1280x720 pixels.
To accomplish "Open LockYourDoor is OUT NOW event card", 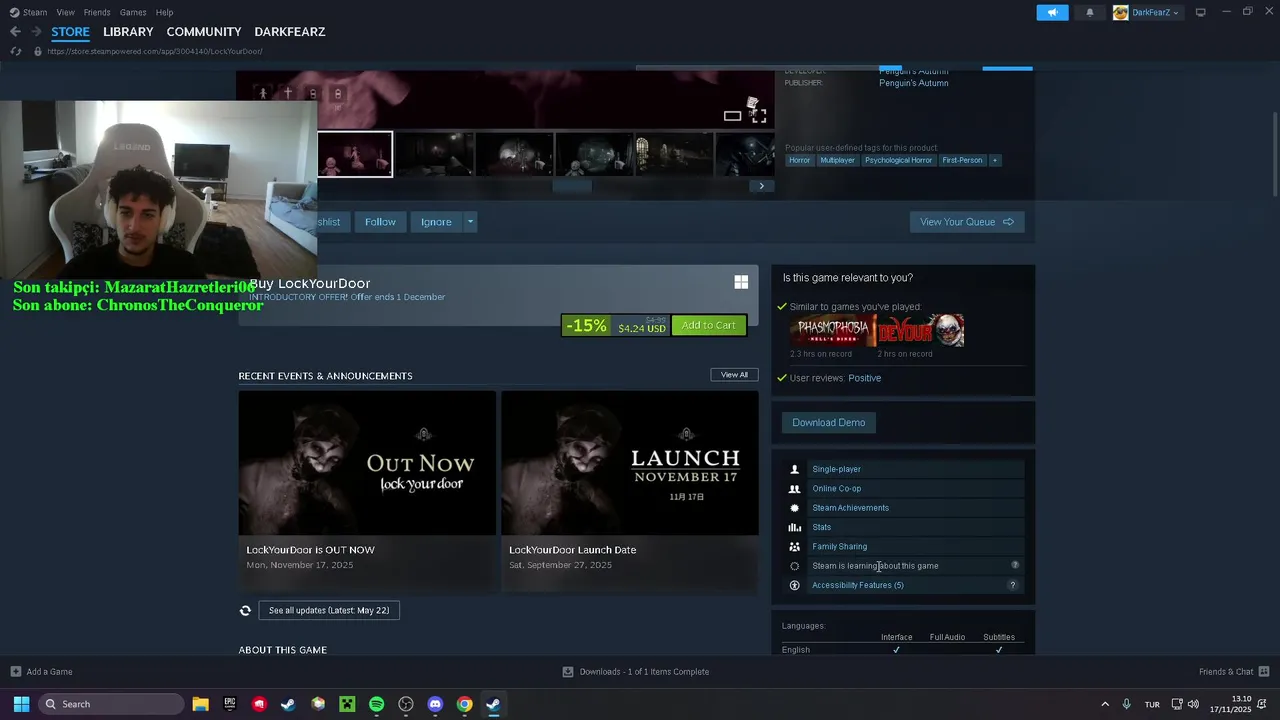I will point(367,491).
